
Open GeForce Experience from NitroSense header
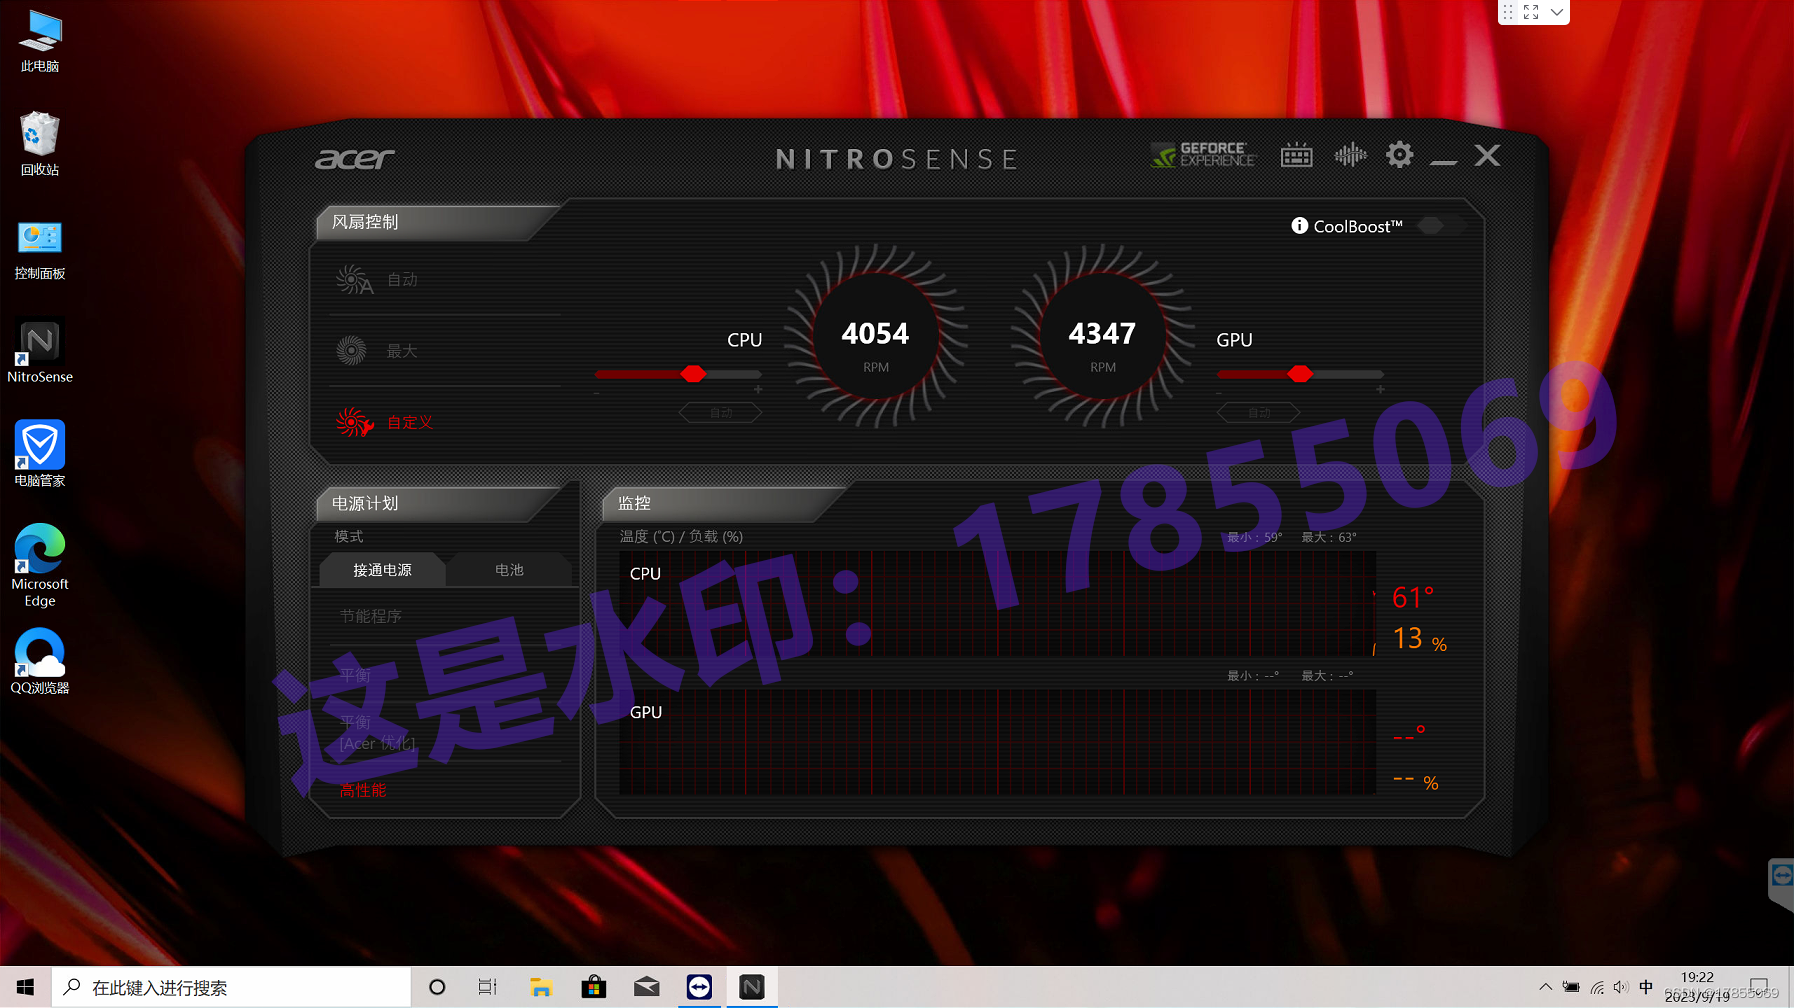[1203, 155]
